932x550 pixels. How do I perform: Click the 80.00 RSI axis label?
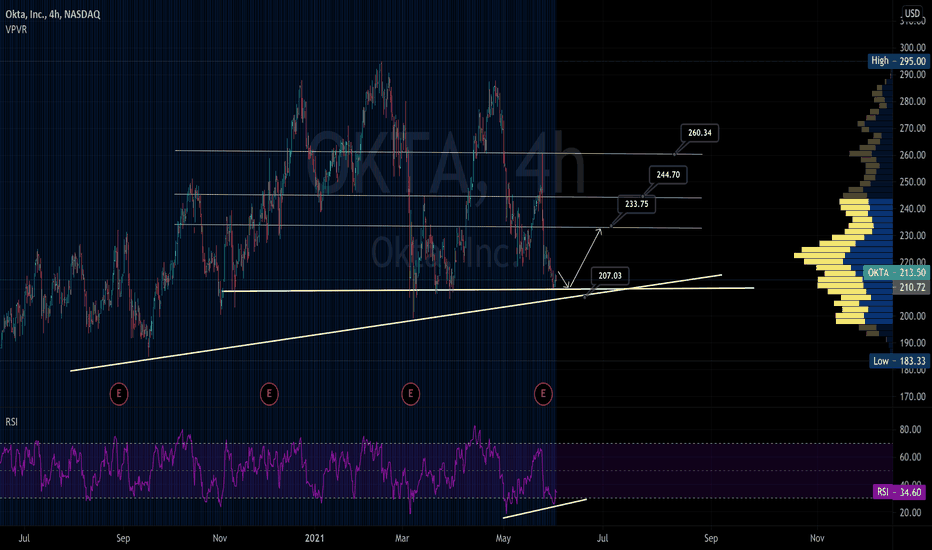point(911,429)
